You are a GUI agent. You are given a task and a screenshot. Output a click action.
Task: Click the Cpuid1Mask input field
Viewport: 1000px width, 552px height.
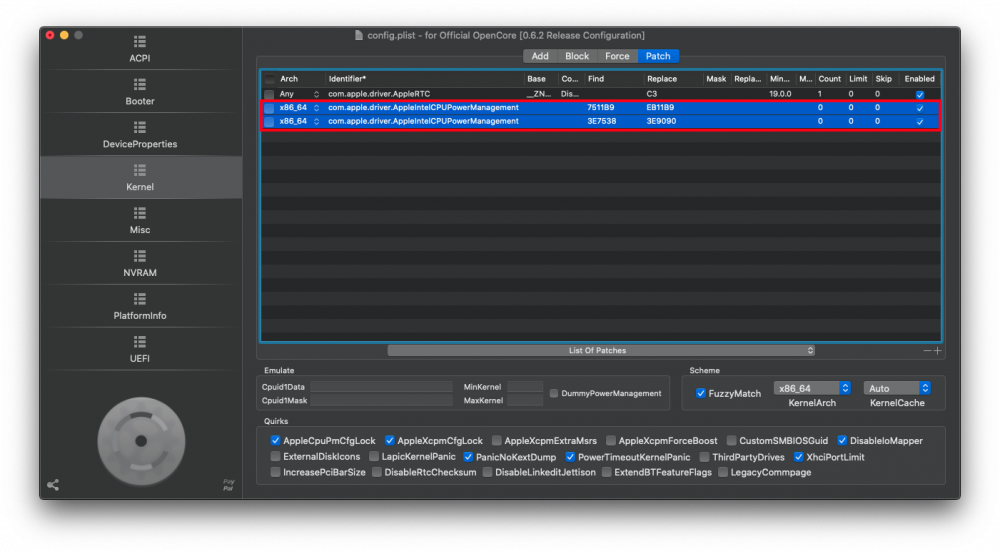381,400
